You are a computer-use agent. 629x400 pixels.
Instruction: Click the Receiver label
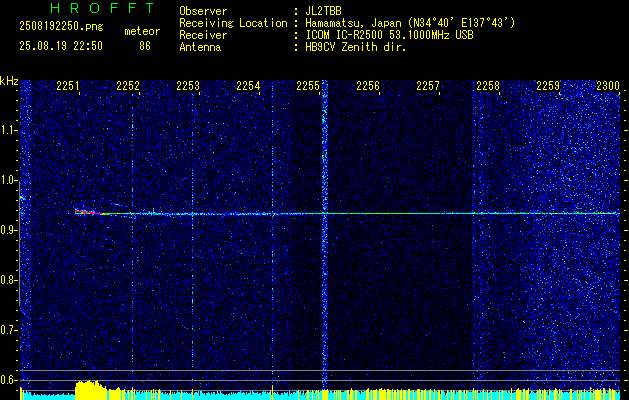pos(203,35)
